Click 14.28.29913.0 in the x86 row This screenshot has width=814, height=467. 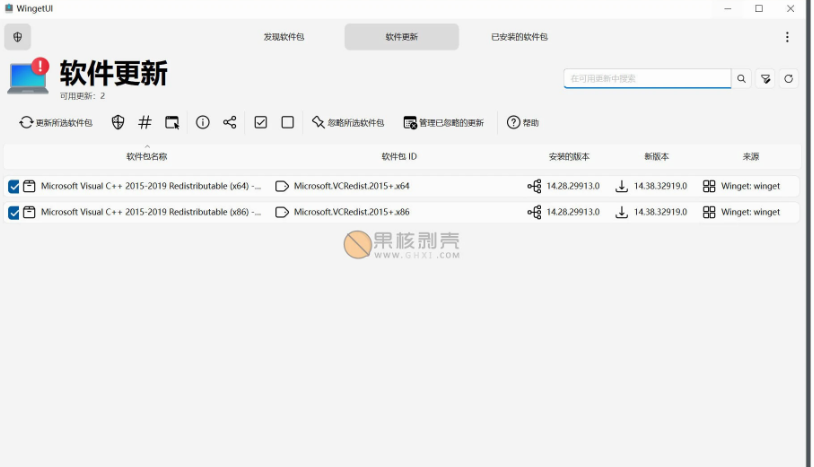pos(573,212)
